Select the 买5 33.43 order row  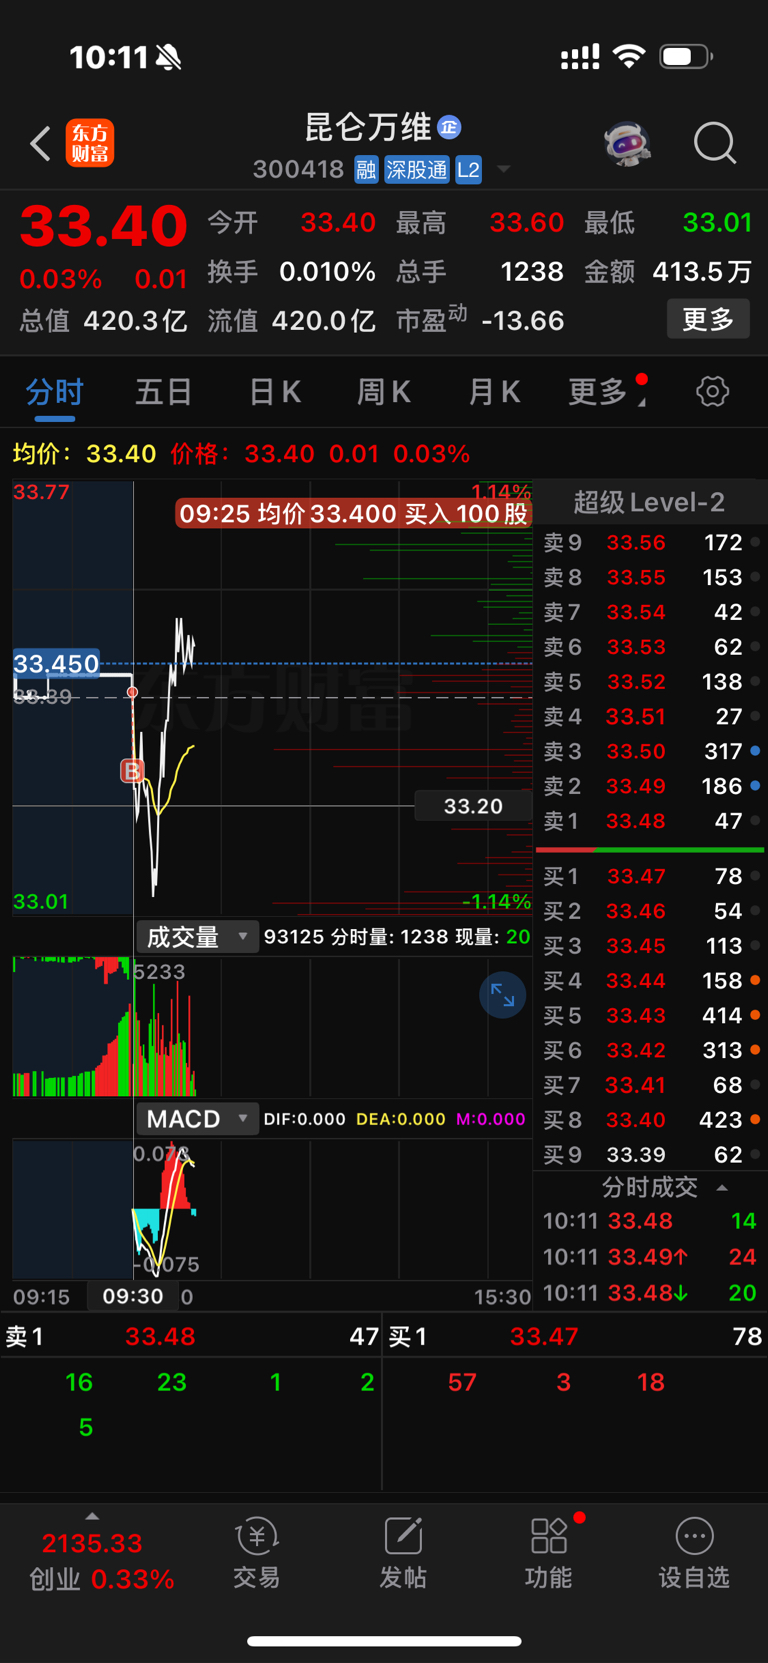tap(650, 1016)
